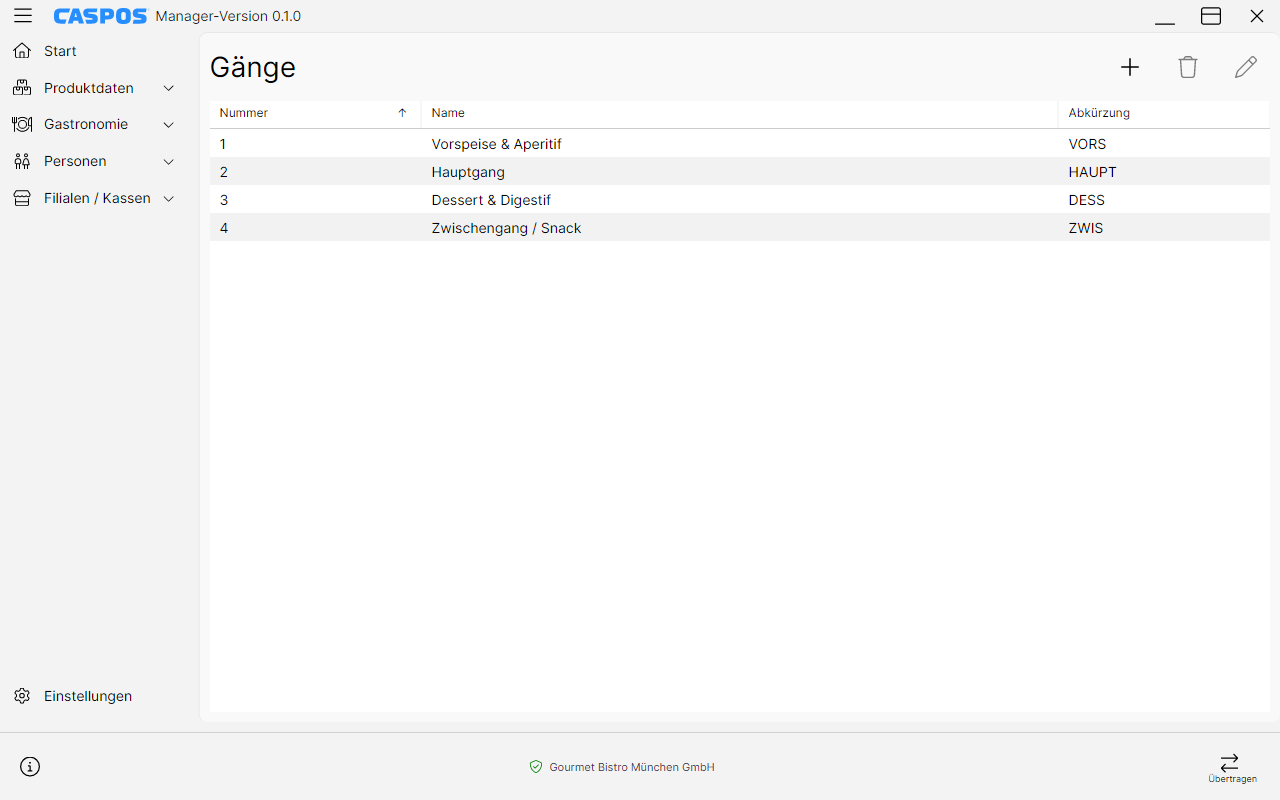
Task: Expand the Personen chevron
Action: pyautogui.click(x=169, y=162)
